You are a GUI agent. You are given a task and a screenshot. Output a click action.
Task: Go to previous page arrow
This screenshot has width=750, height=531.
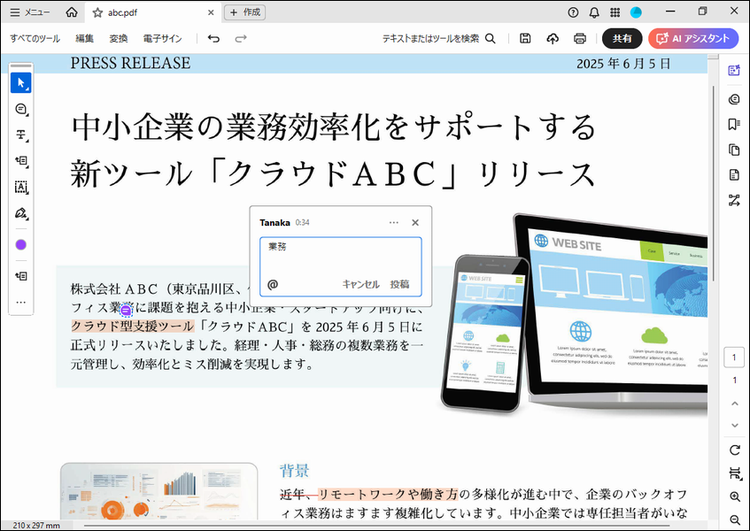point(734,403)
